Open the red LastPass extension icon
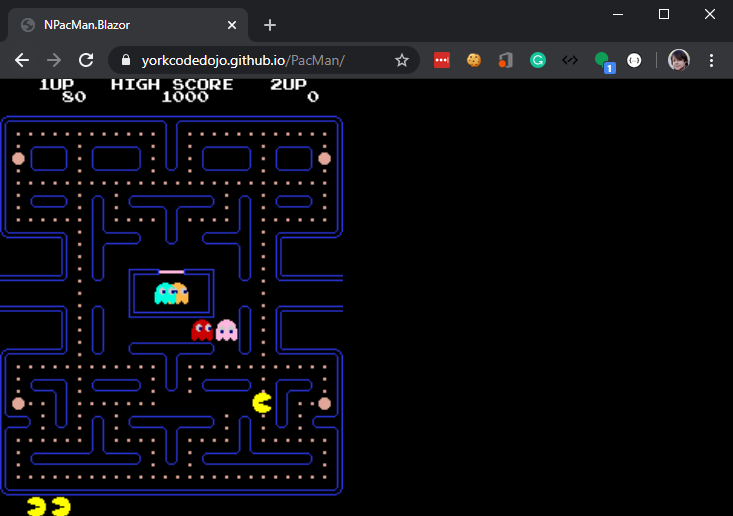The height and width of the screenshot is (516, 733). (442, 60)
